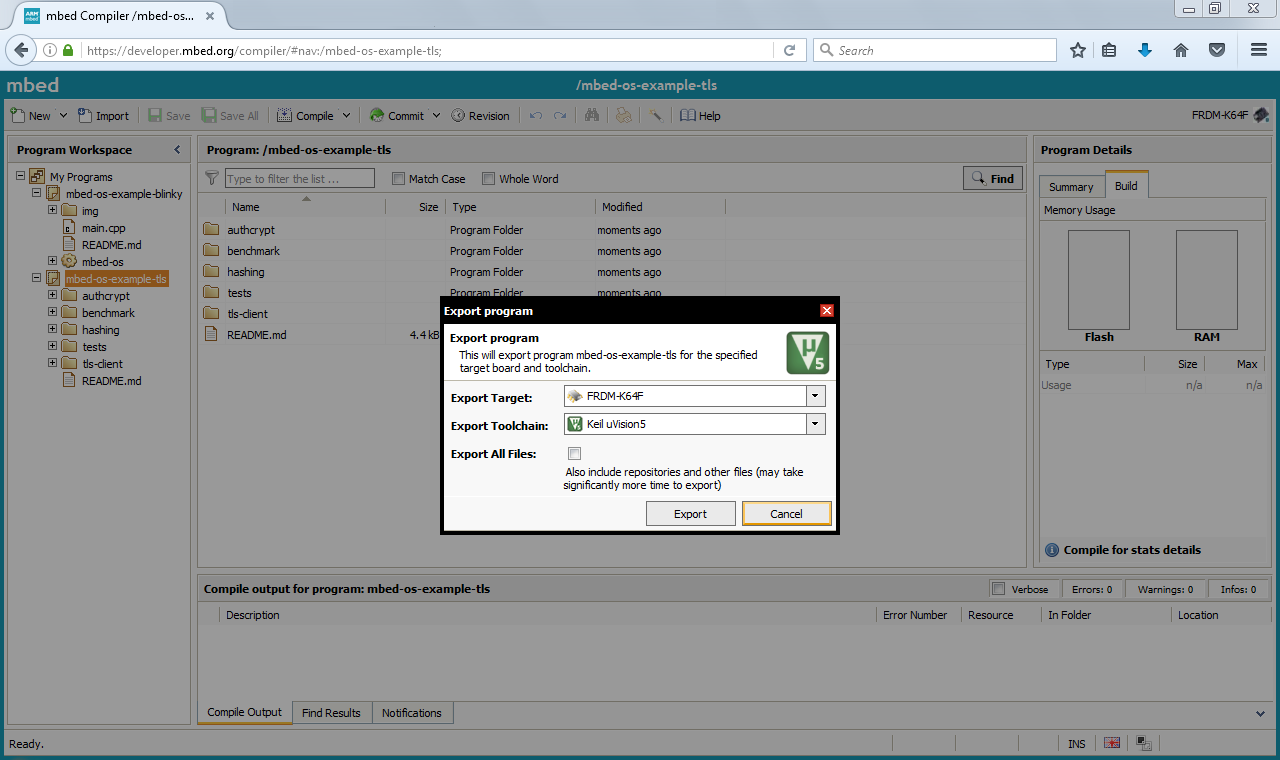This screenshot has width=1280, height=760.
Task: Expand the tls-client folder in workspace tree
Action: [53, 364]
